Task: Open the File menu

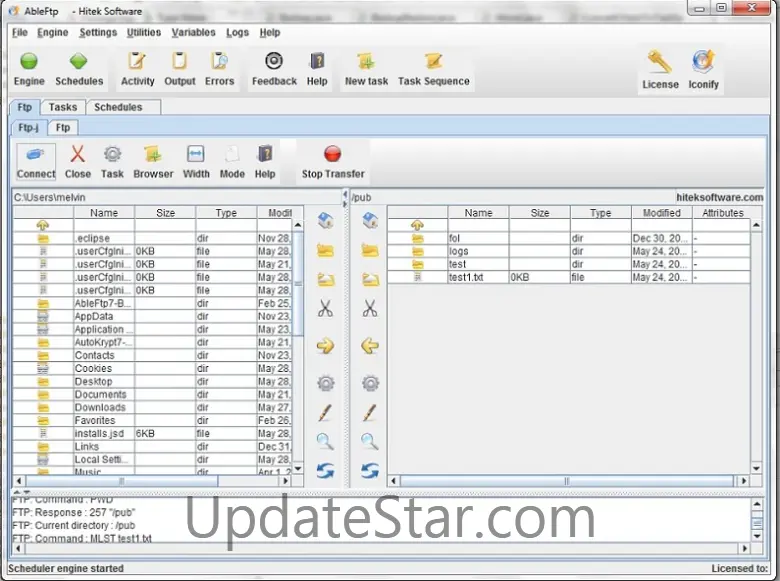Action: 19,32
